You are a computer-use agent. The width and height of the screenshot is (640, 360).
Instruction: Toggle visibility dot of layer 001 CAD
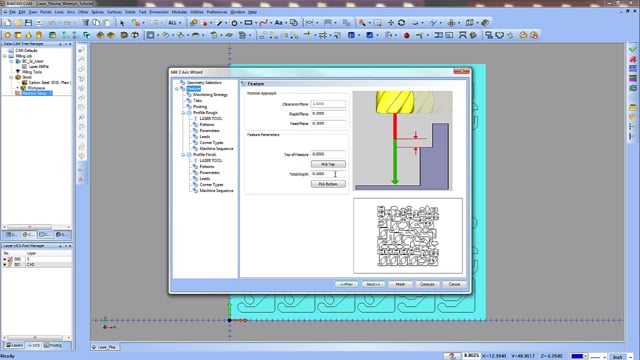coord(4,264)
